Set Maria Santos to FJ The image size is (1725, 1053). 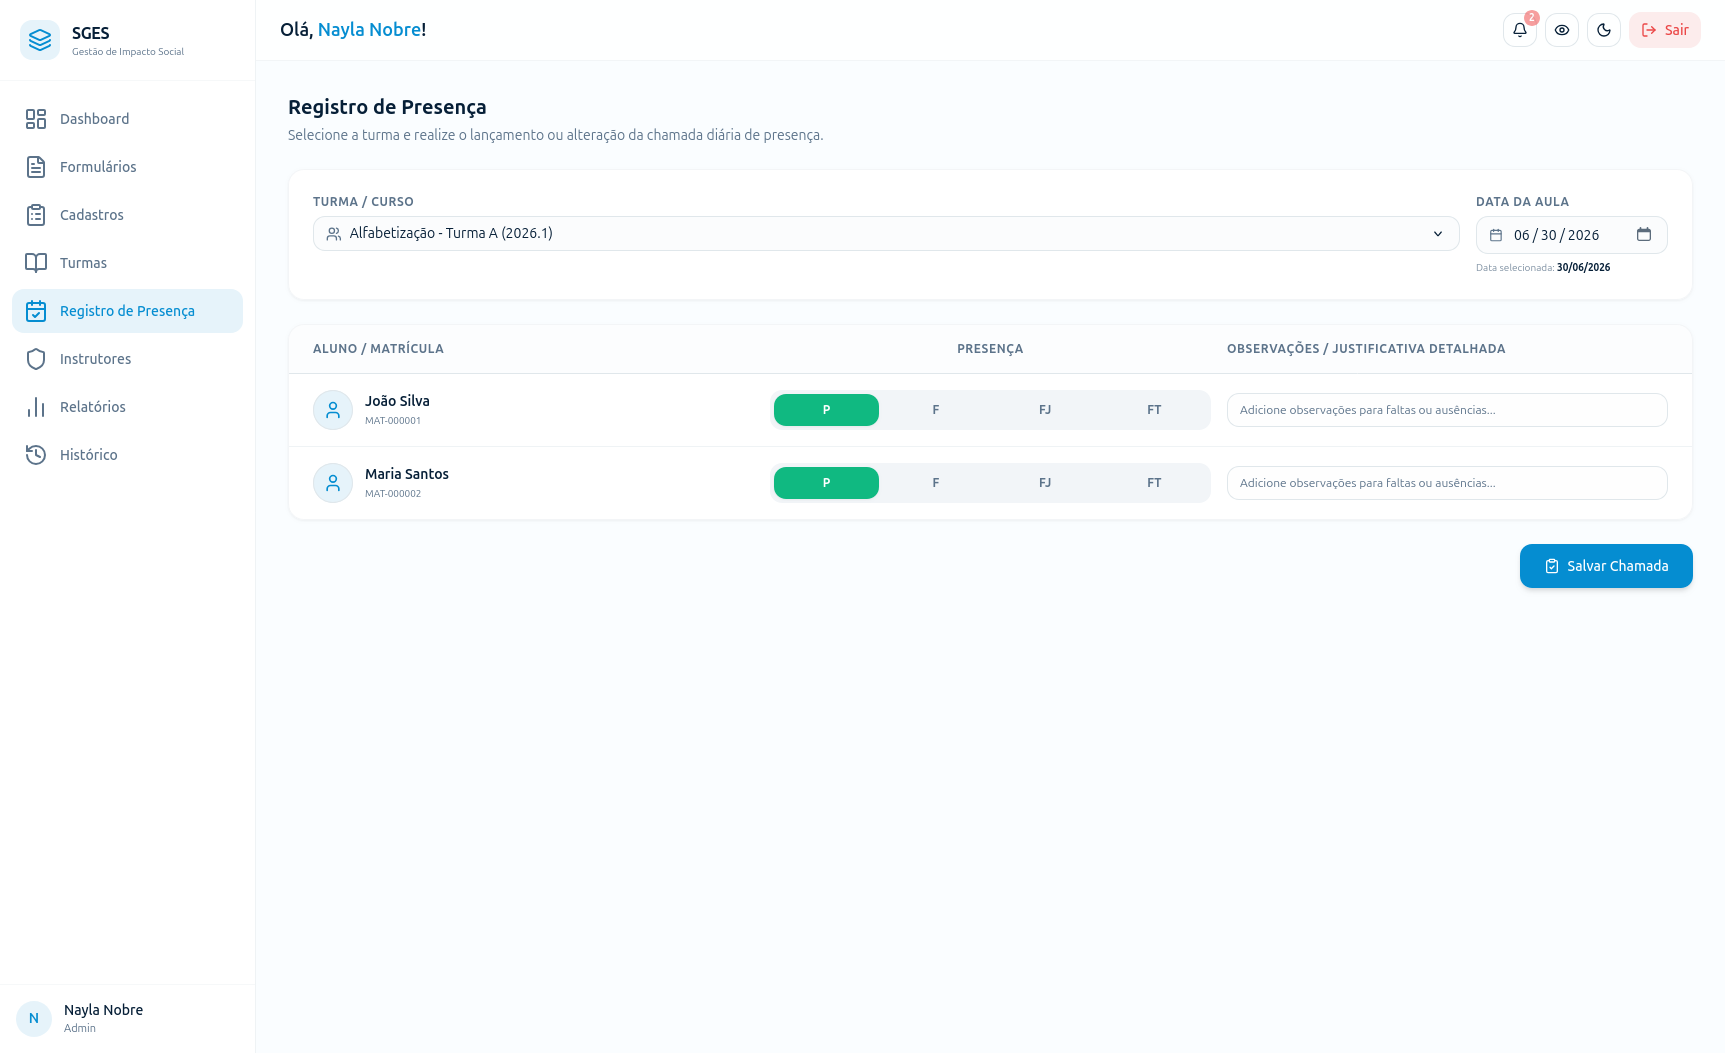coord(1045,483)
